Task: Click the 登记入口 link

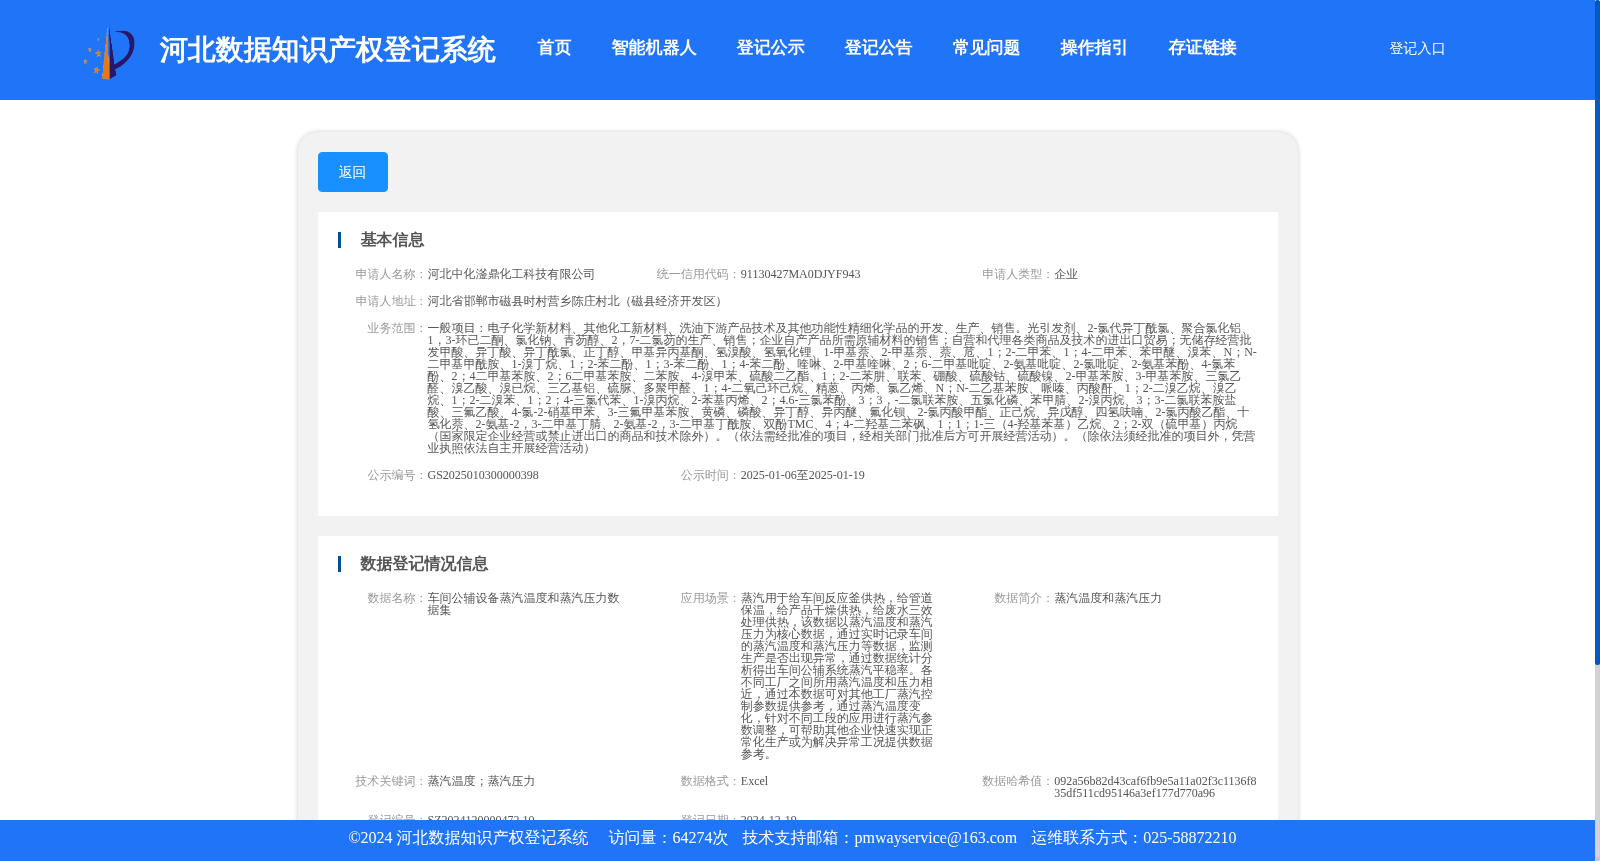Action: [x=1417, y=48]
